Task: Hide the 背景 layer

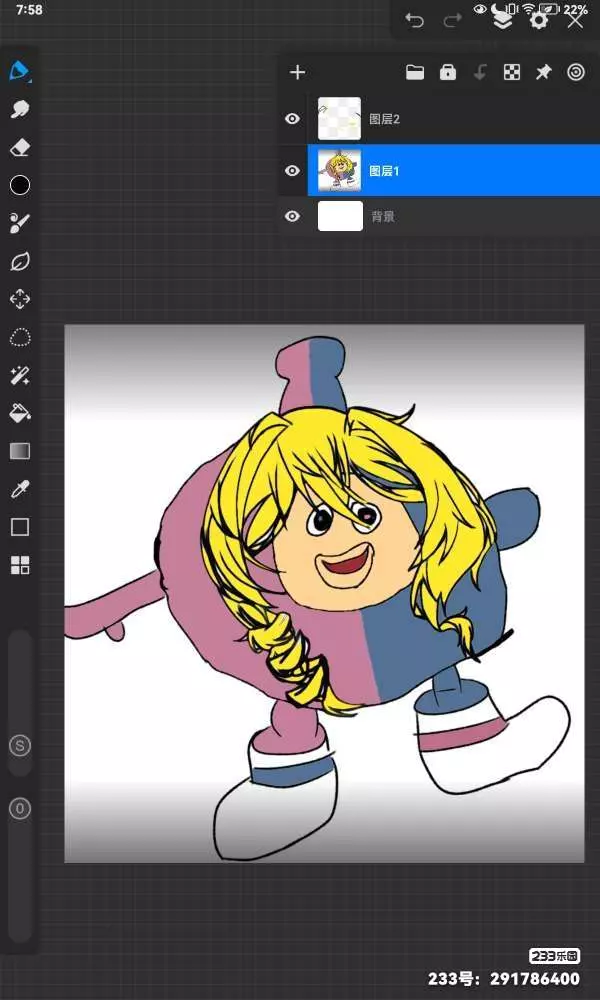Action: click(292, 216)
